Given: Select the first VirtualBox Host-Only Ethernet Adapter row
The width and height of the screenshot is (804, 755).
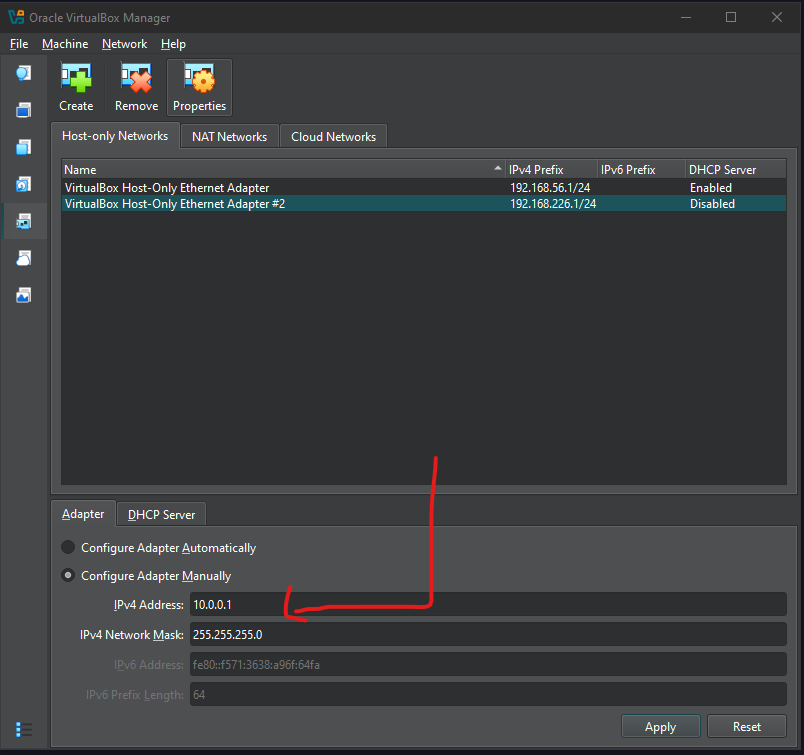Looking at the screenshot, I should (x=424, y=188).
